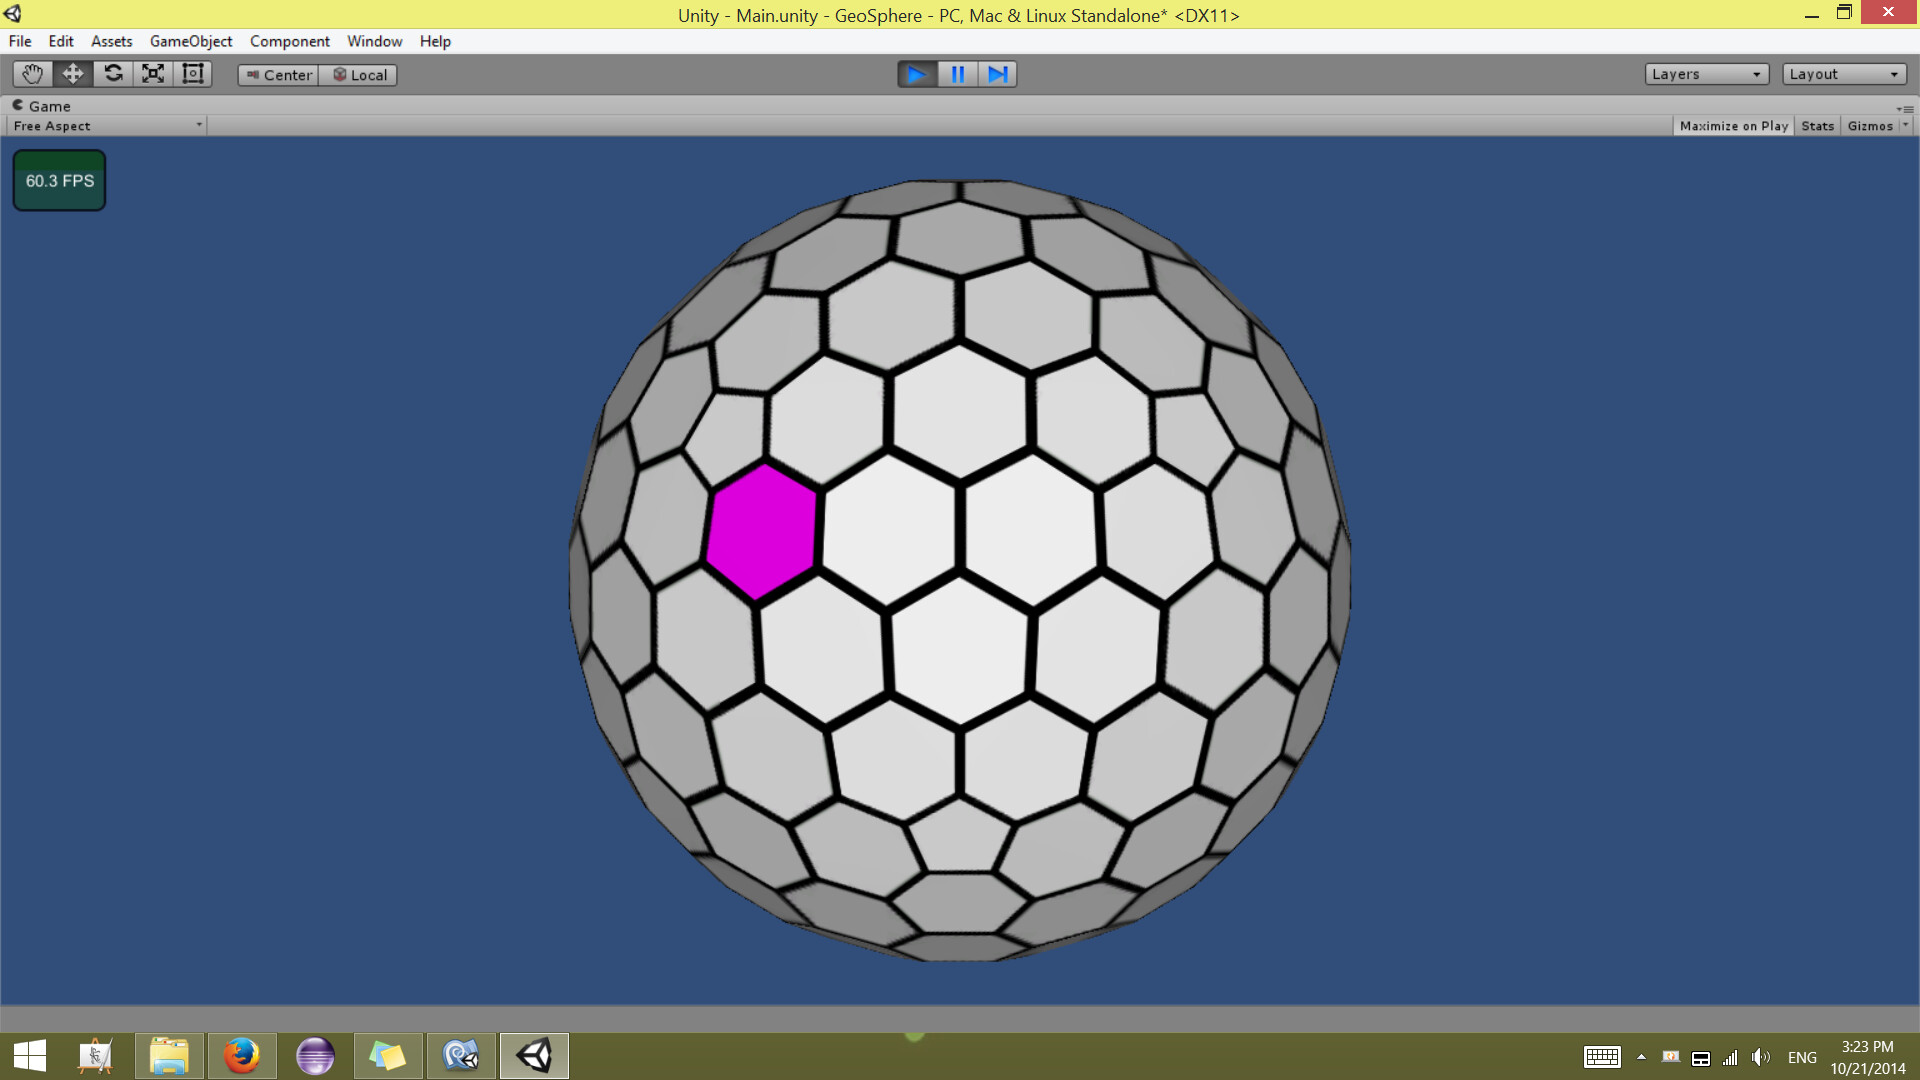
Task: Open the Free Aspect dropdown
Action: 107,126
